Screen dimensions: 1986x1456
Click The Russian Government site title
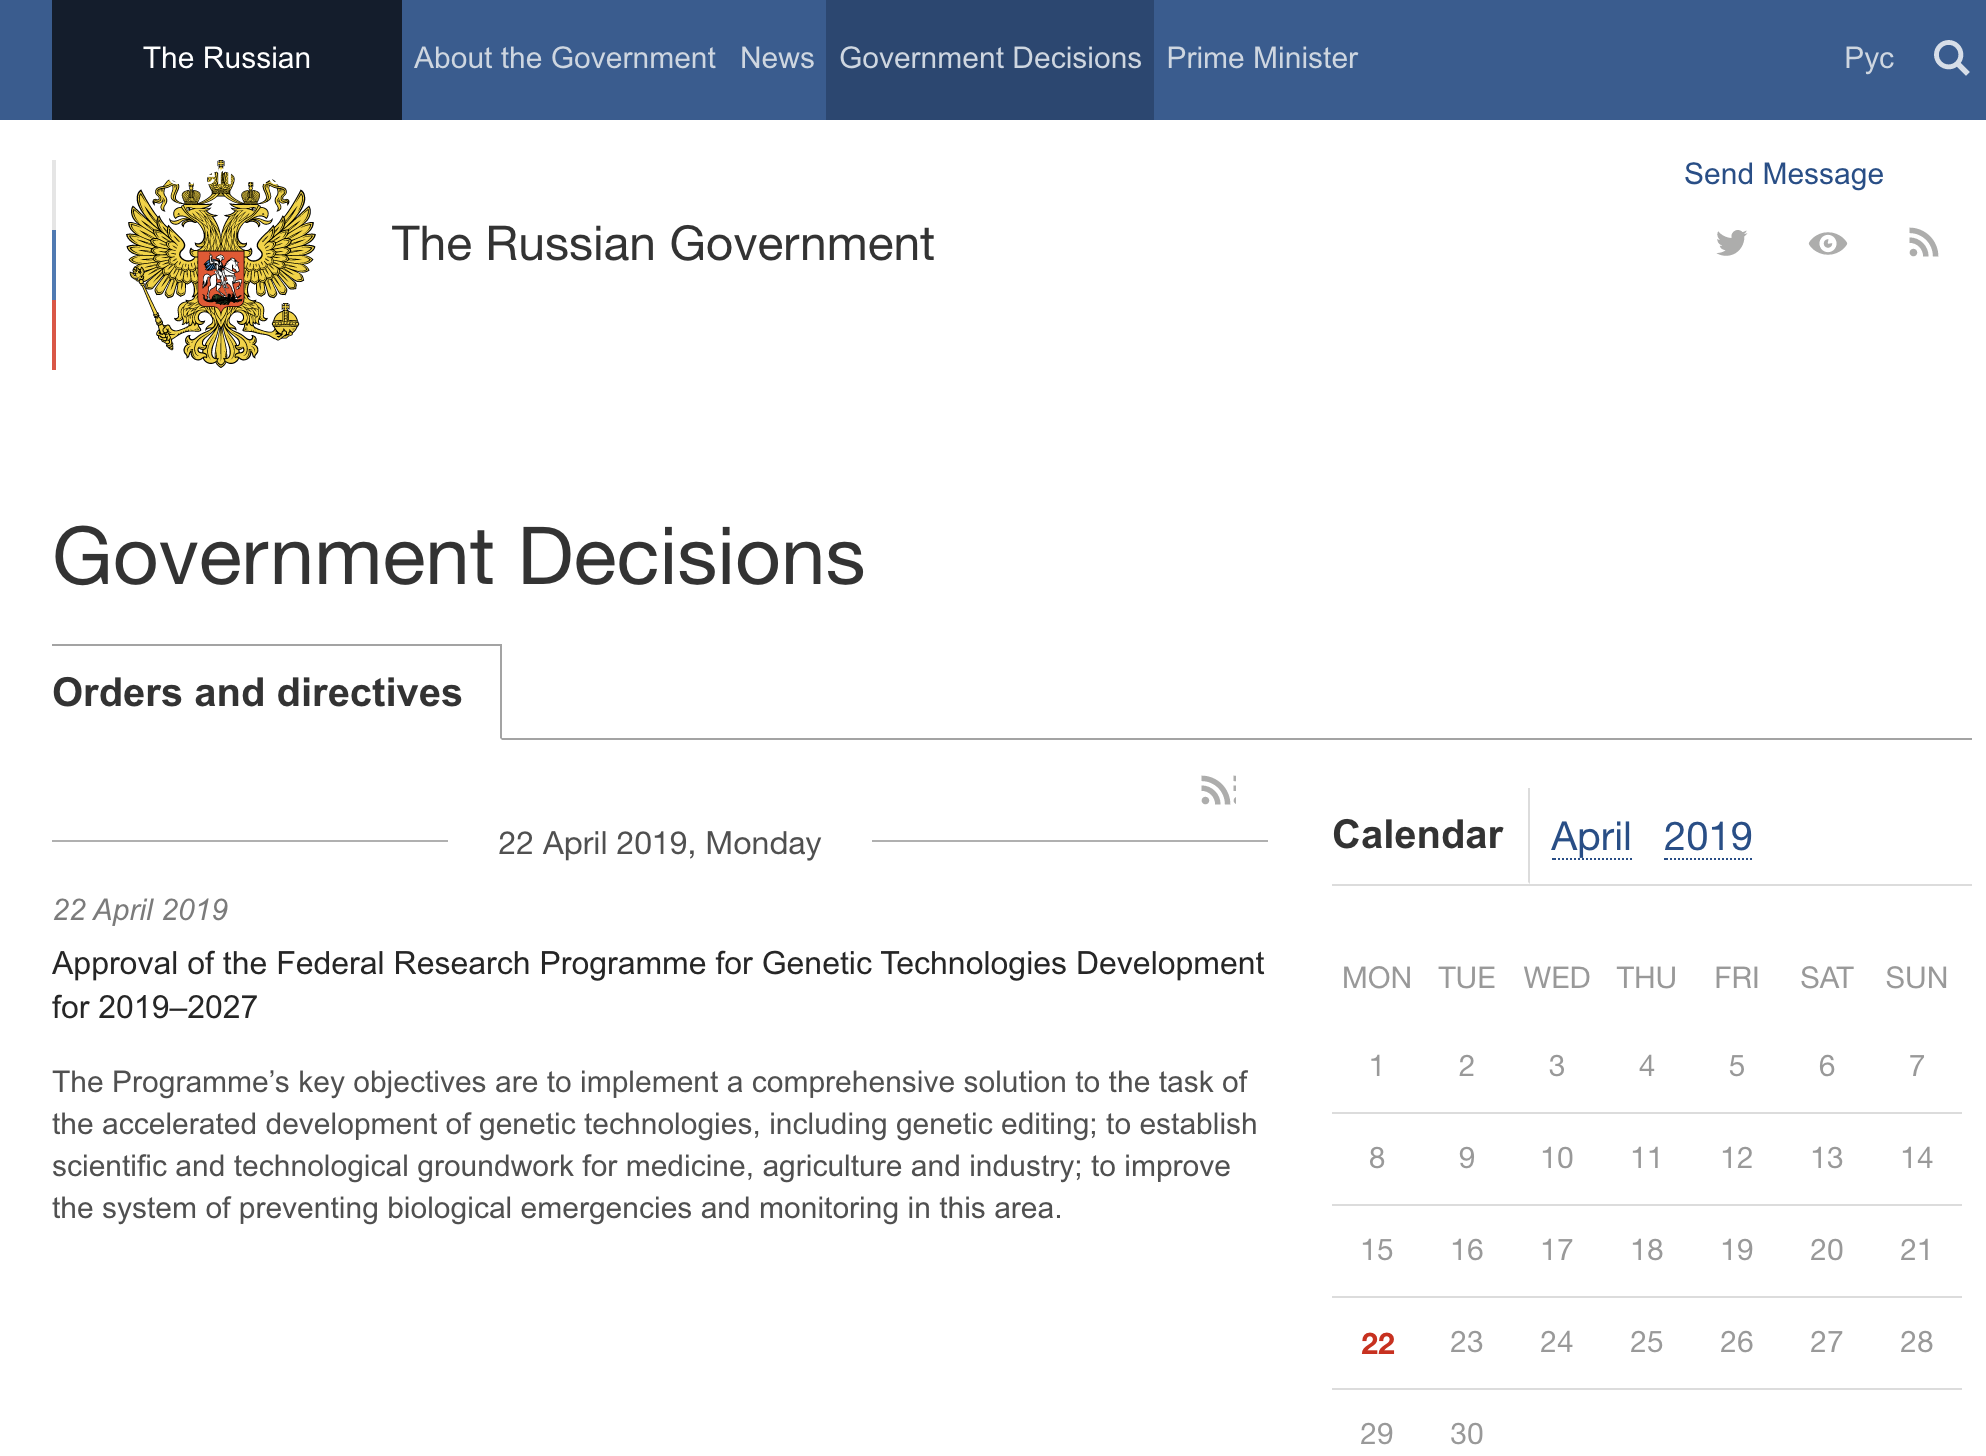click(x=662, y=244)
